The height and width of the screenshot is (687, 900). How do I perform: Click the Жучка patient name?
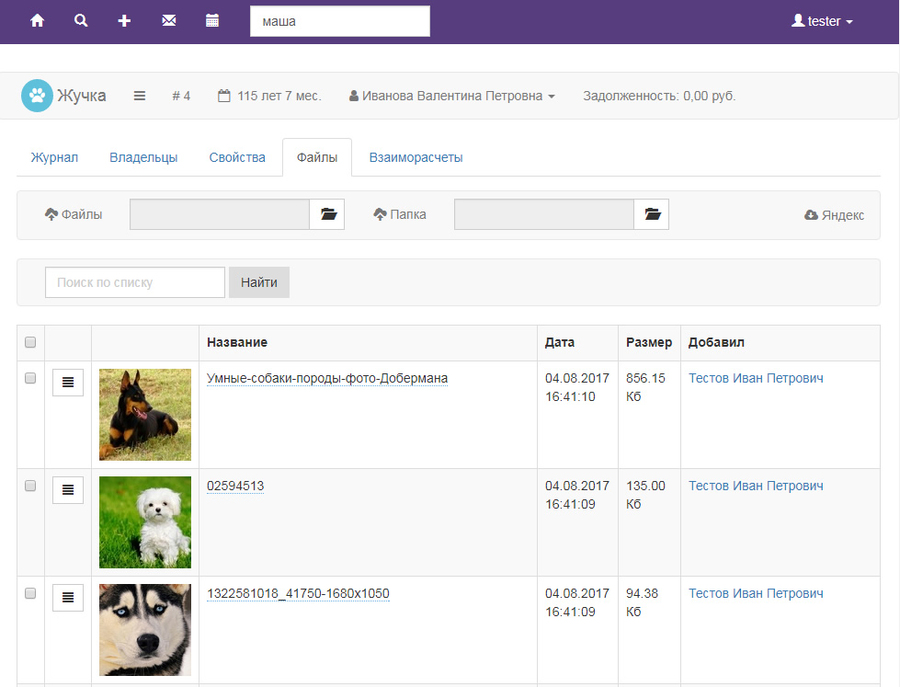point(82,95)
